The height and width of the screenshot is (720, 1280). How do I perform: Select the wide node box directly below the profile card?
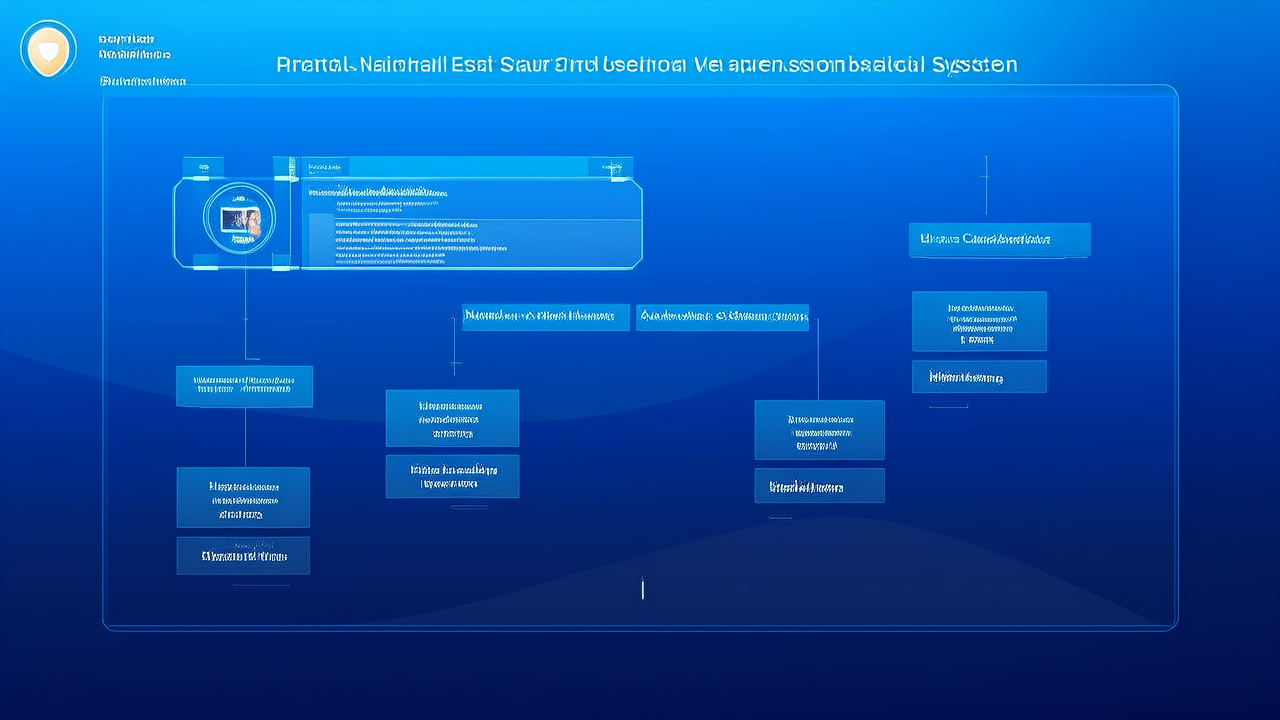244,386
